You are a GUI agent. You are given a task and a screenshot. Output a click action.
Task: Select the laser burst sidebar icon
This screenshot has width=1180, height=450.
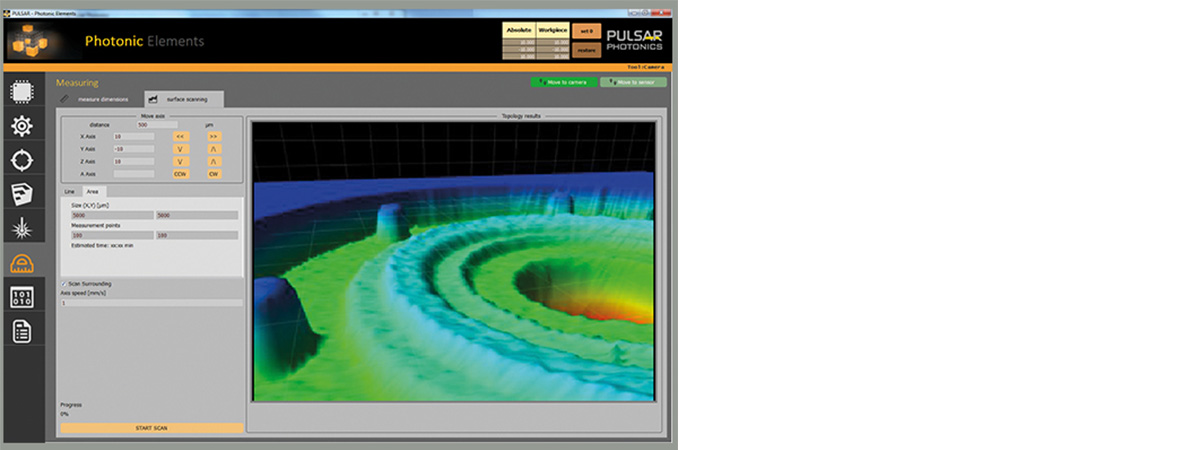pos(22,228)
